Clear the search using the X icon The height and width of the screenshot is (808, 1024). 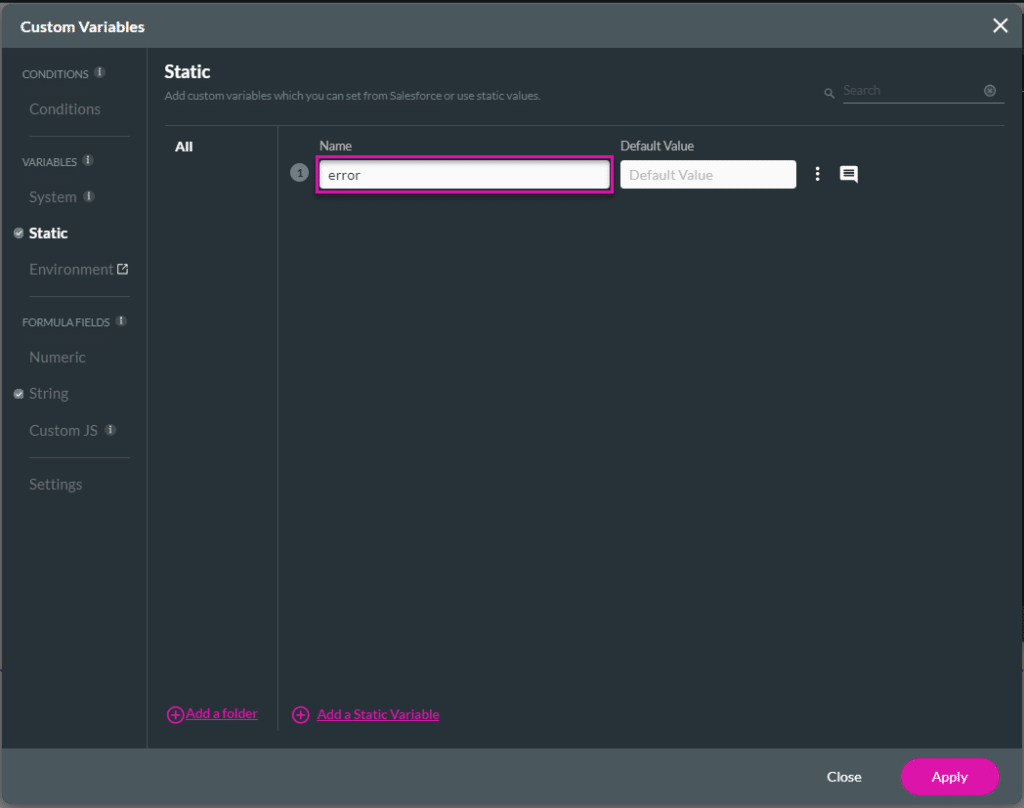pyautogui.click(x=990, y=91)
